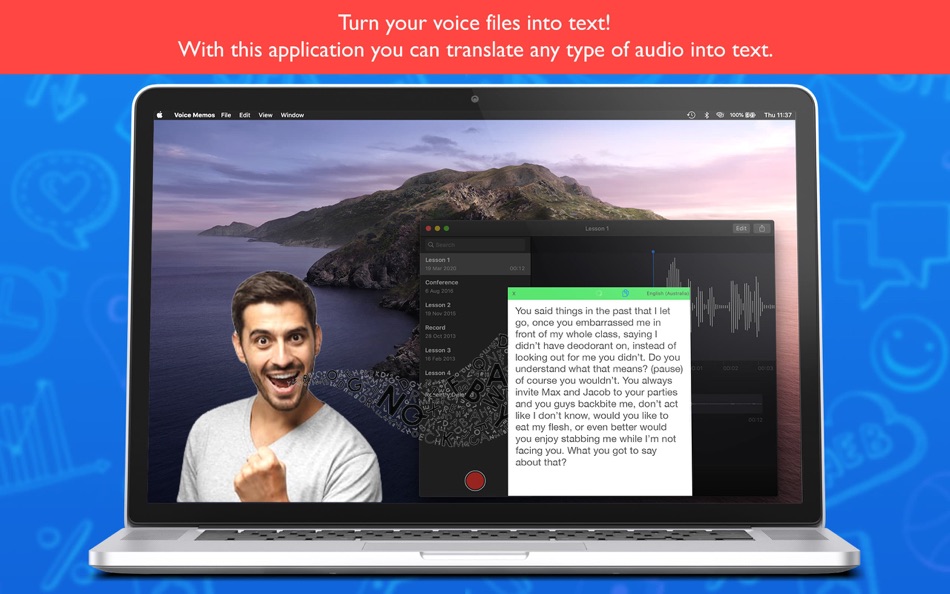Click the copy clipboard icon in transcription header
950x594 pixels.
pos(625,293)
